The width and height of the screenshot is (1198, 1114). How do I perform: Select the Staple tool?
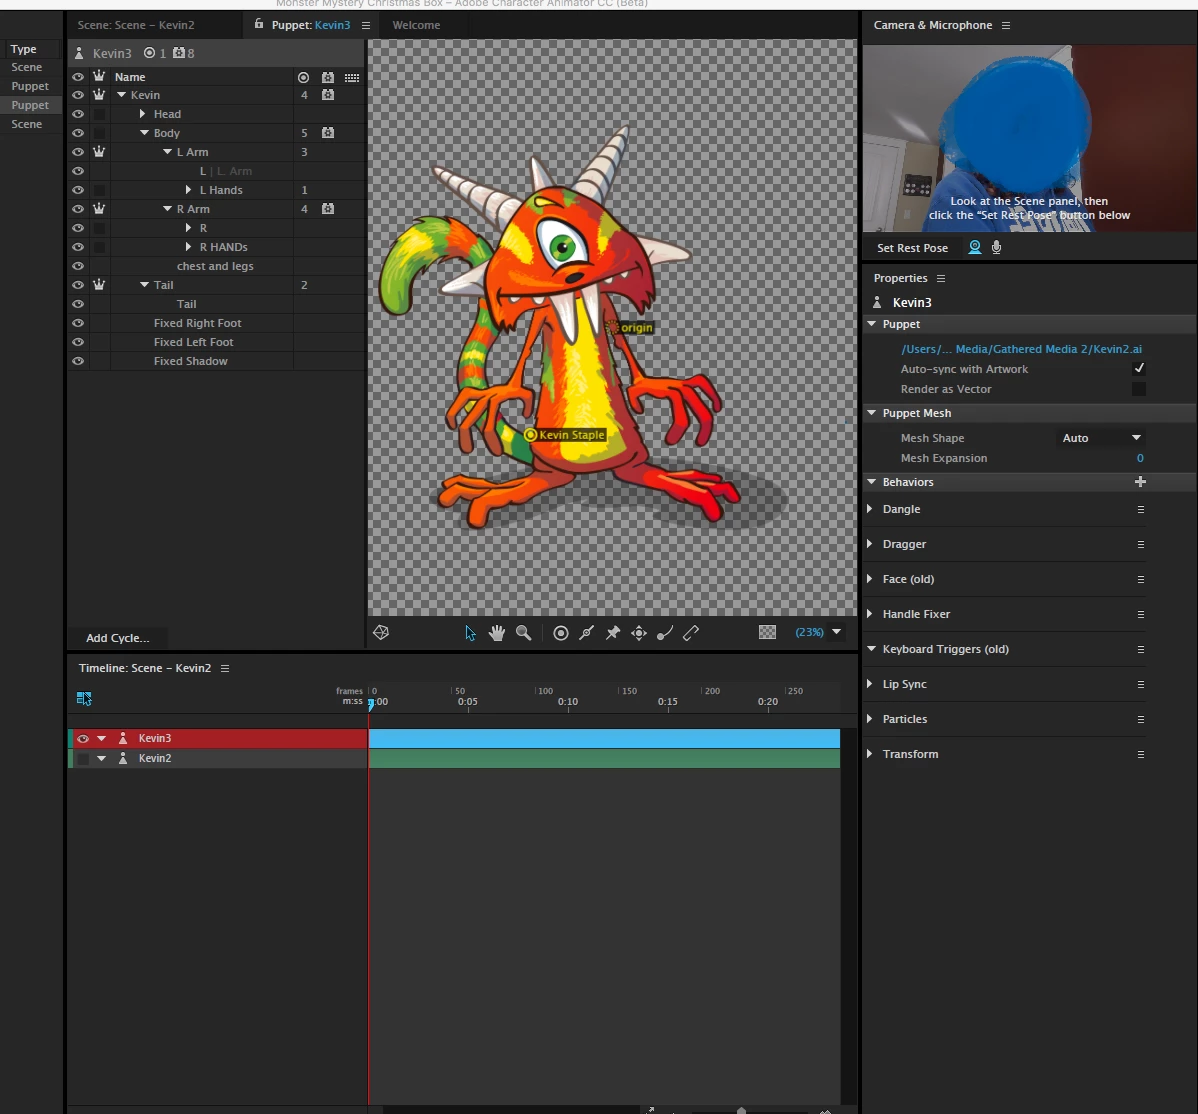click(x=691, y=633)
